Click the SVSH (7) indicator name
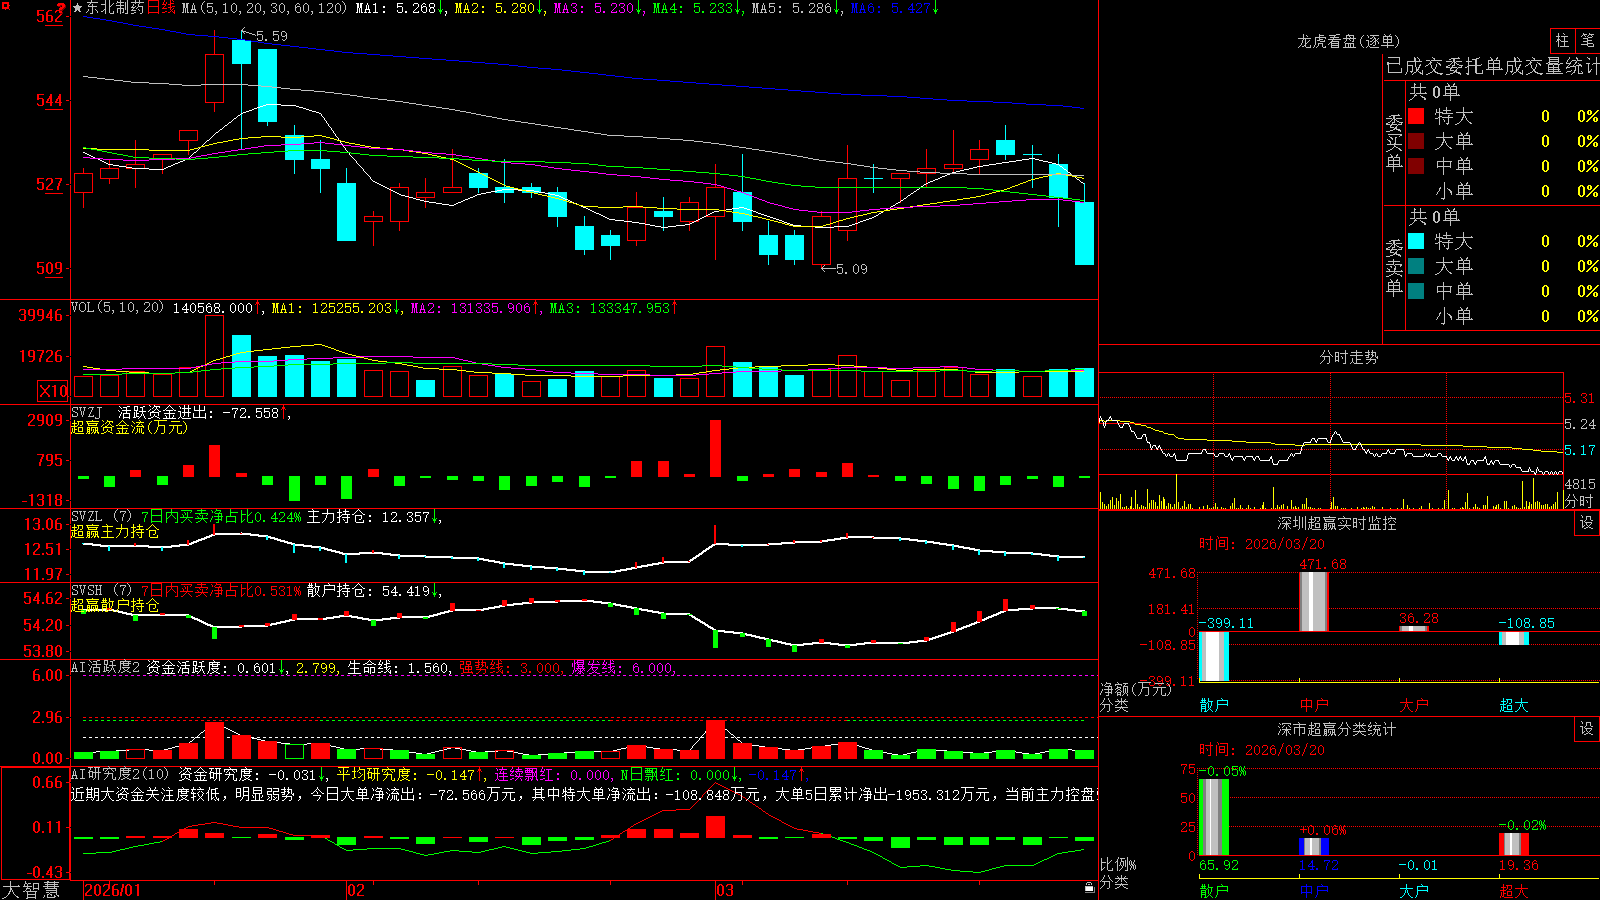 click(101, 591)
